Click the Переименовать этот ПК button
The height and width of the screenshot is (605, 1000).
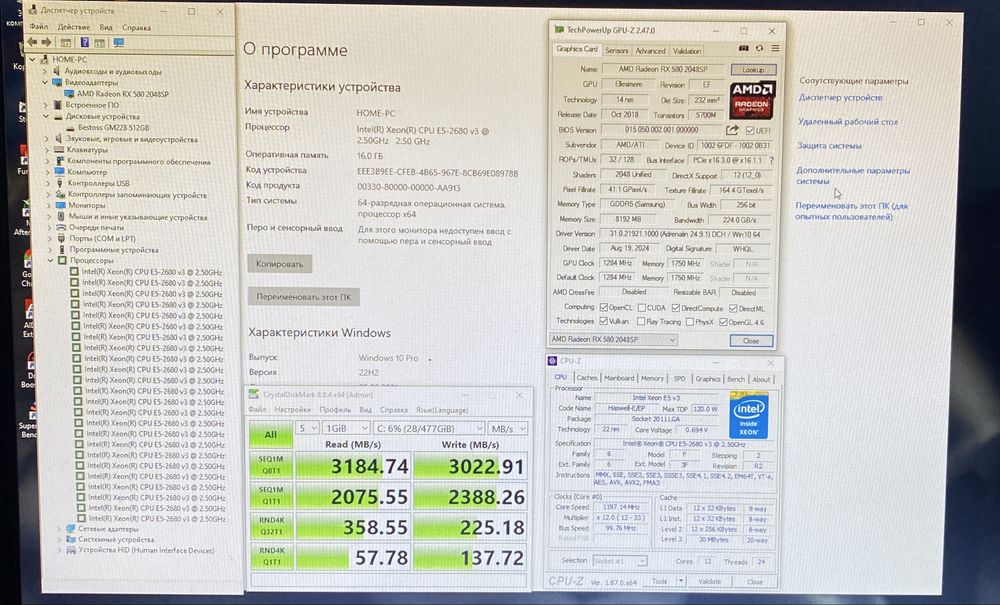click(x=304, y=297)
